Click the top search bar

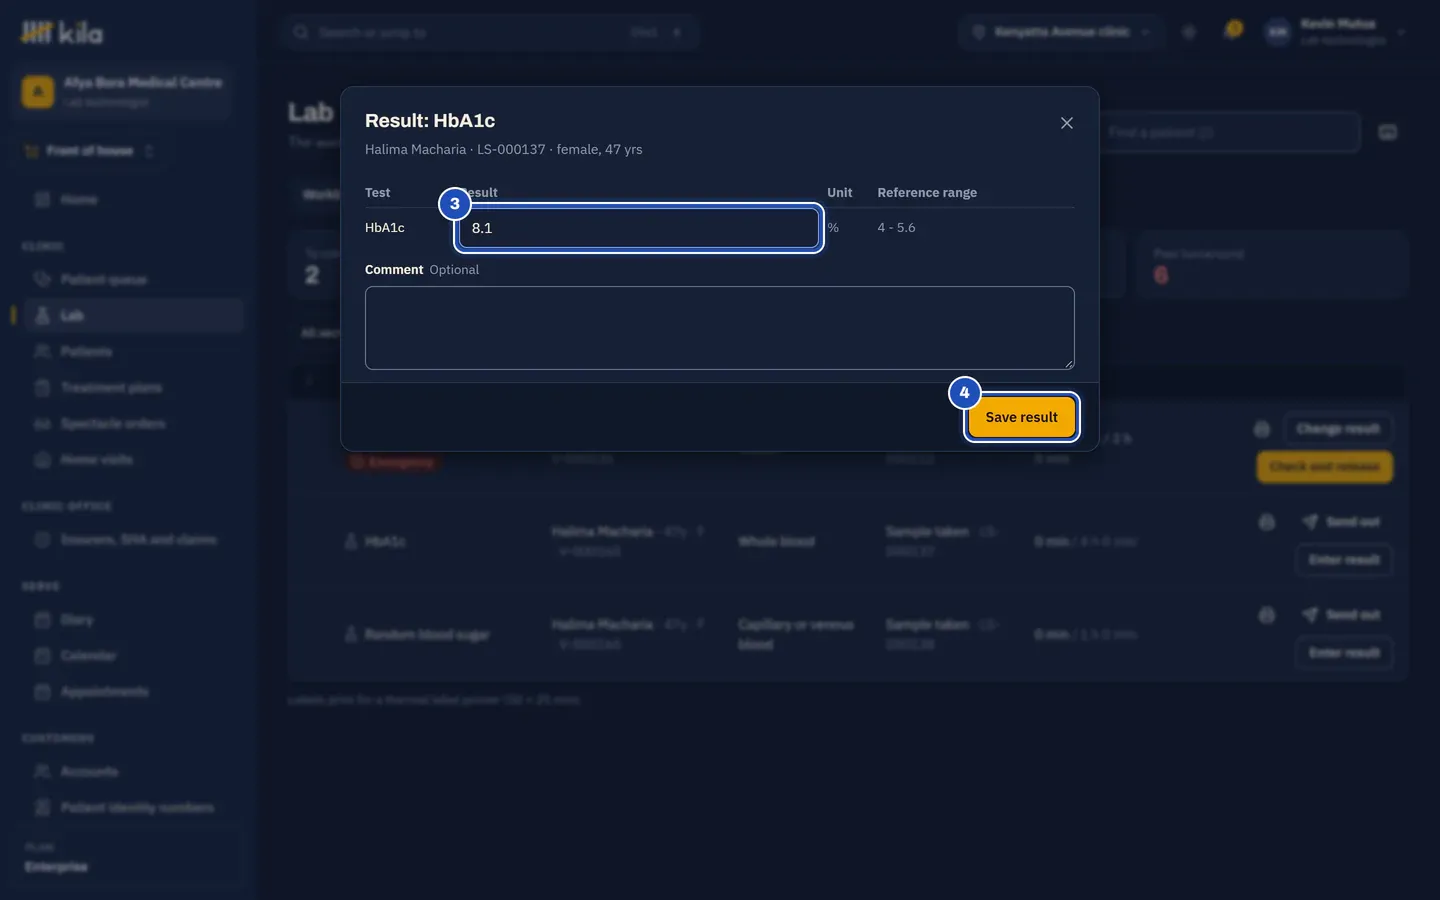(490, 32)
